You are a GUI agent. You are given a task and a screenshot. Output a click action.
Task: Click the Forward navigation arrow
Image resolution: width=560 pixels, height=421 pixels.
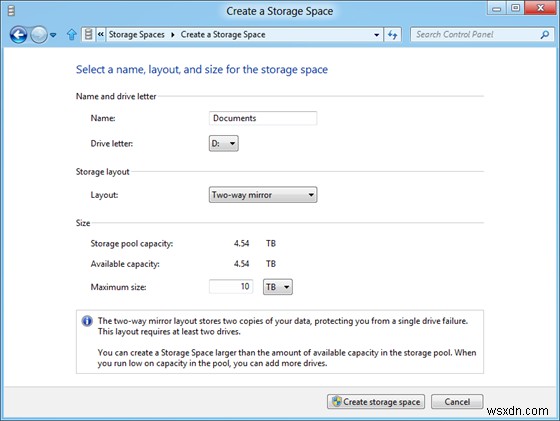(x=39, y=35)
